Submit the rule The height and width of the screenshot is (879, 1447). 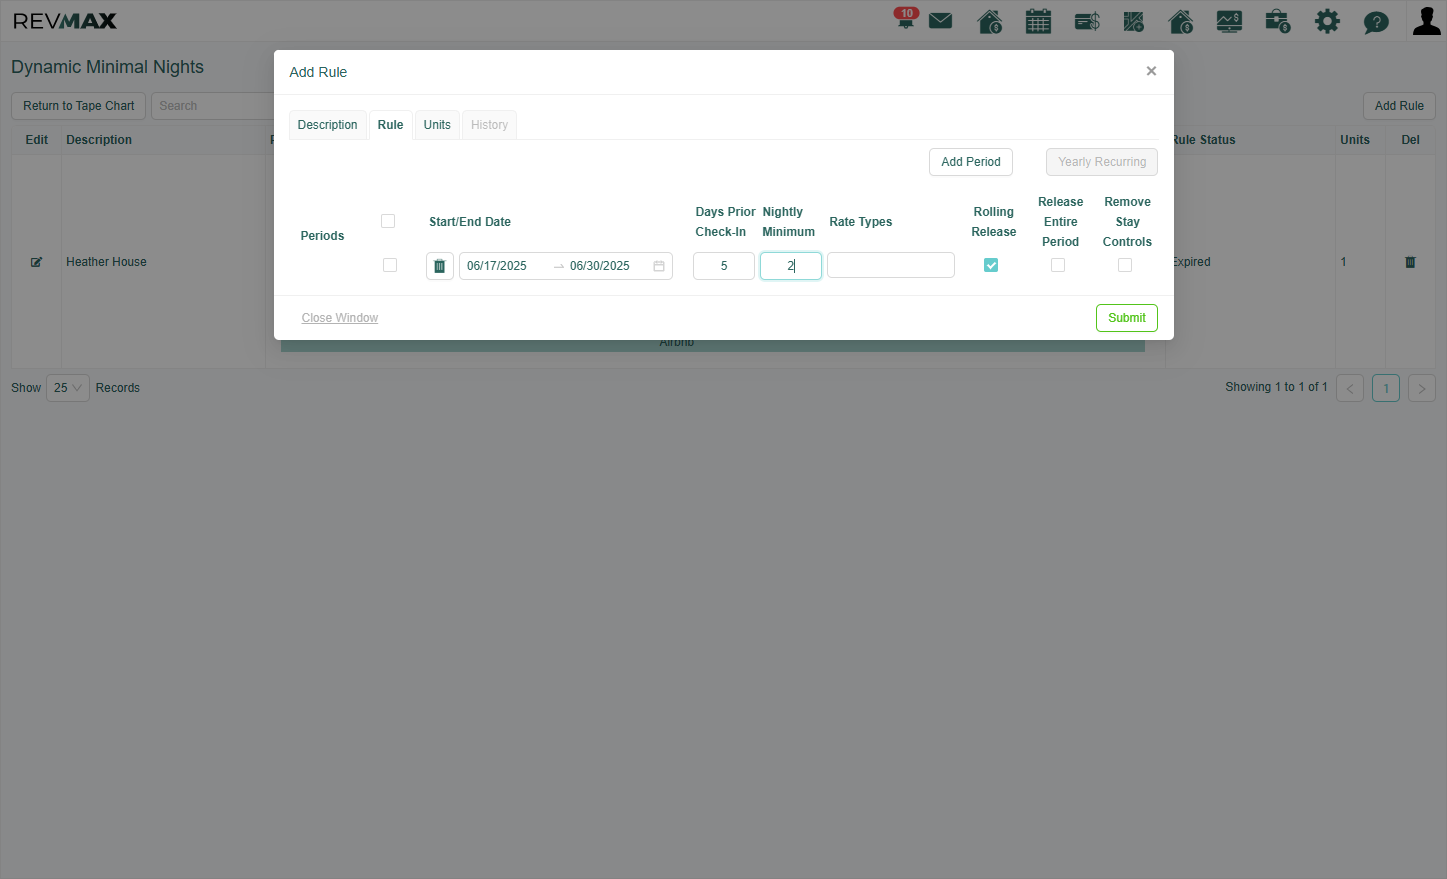pyautogui.click(x=1127, y=318)
